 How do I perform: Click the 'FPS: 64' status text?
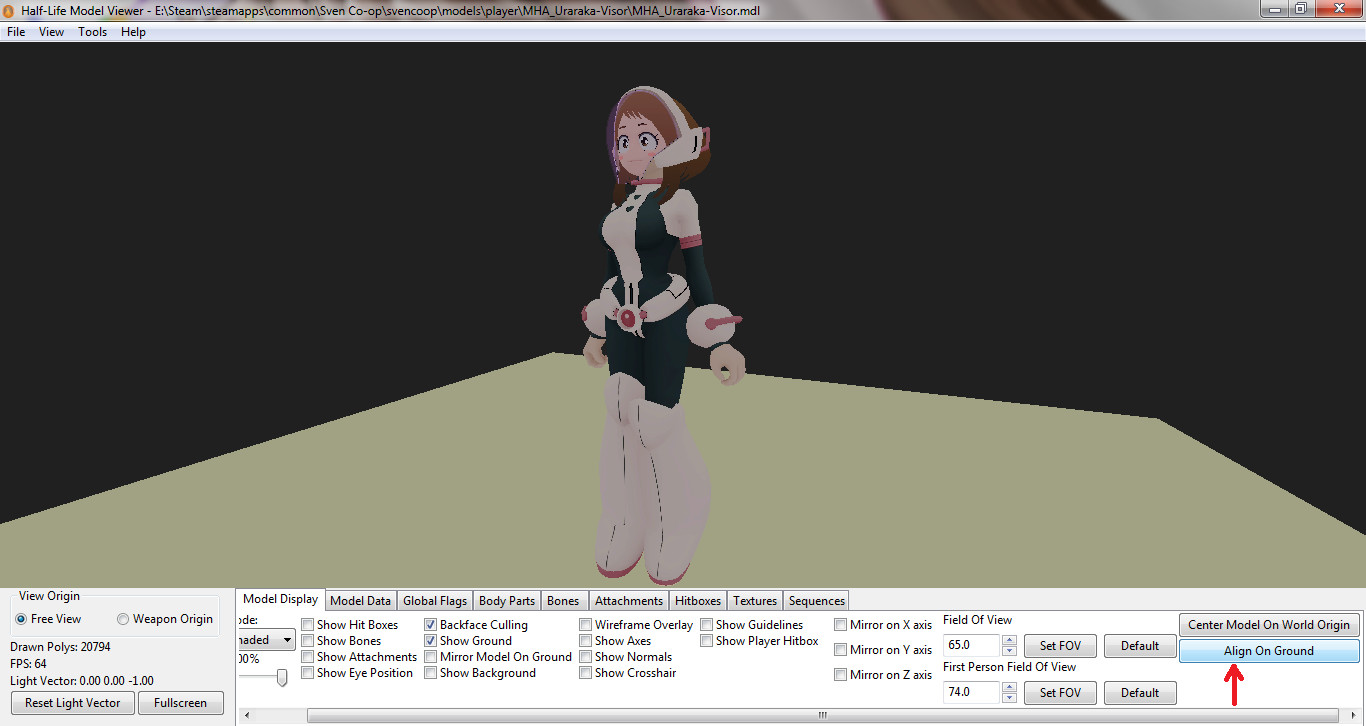click(28, 664)
